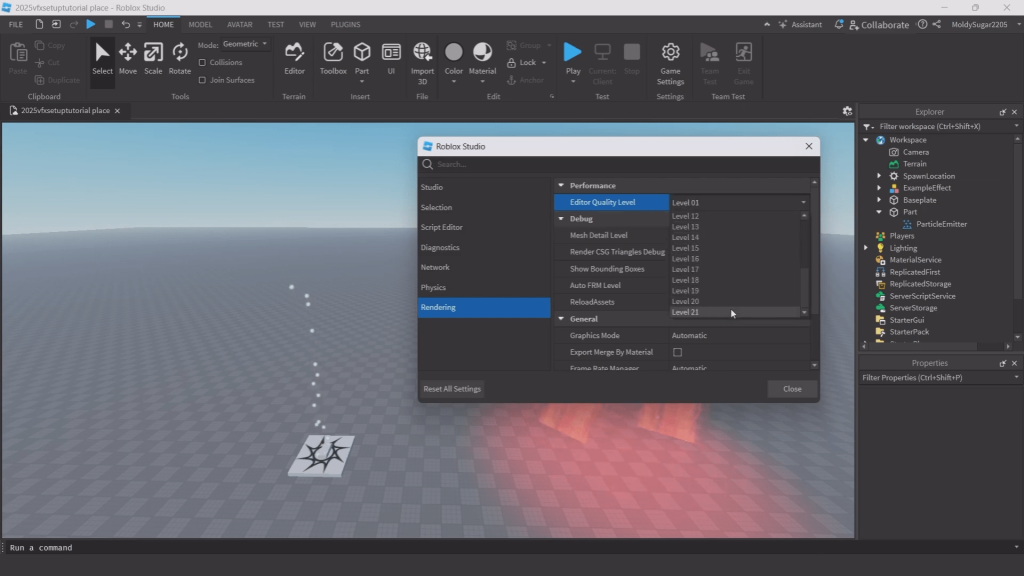The image size is (1024, 576).
Task: Activate the Scale tool
Action: coord(153,59)
